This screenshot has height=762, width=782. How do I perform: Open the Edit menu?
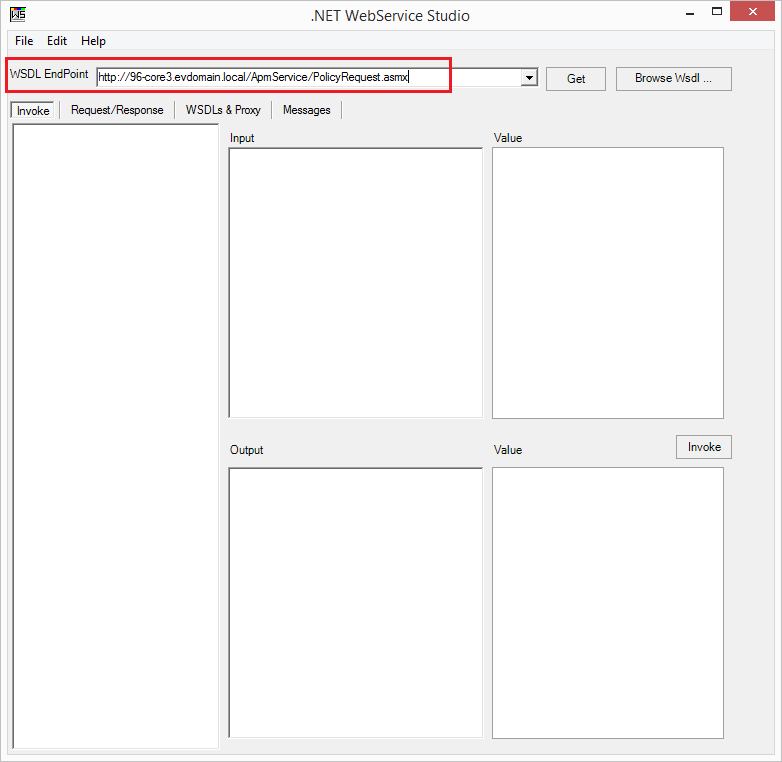[x=57, y=41]
